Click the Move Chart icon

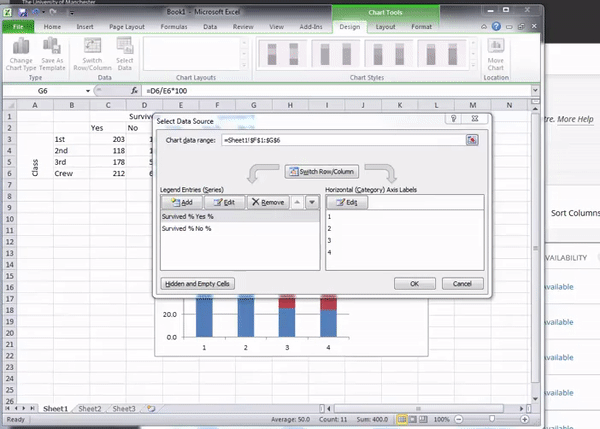click(x=495, y=46)
